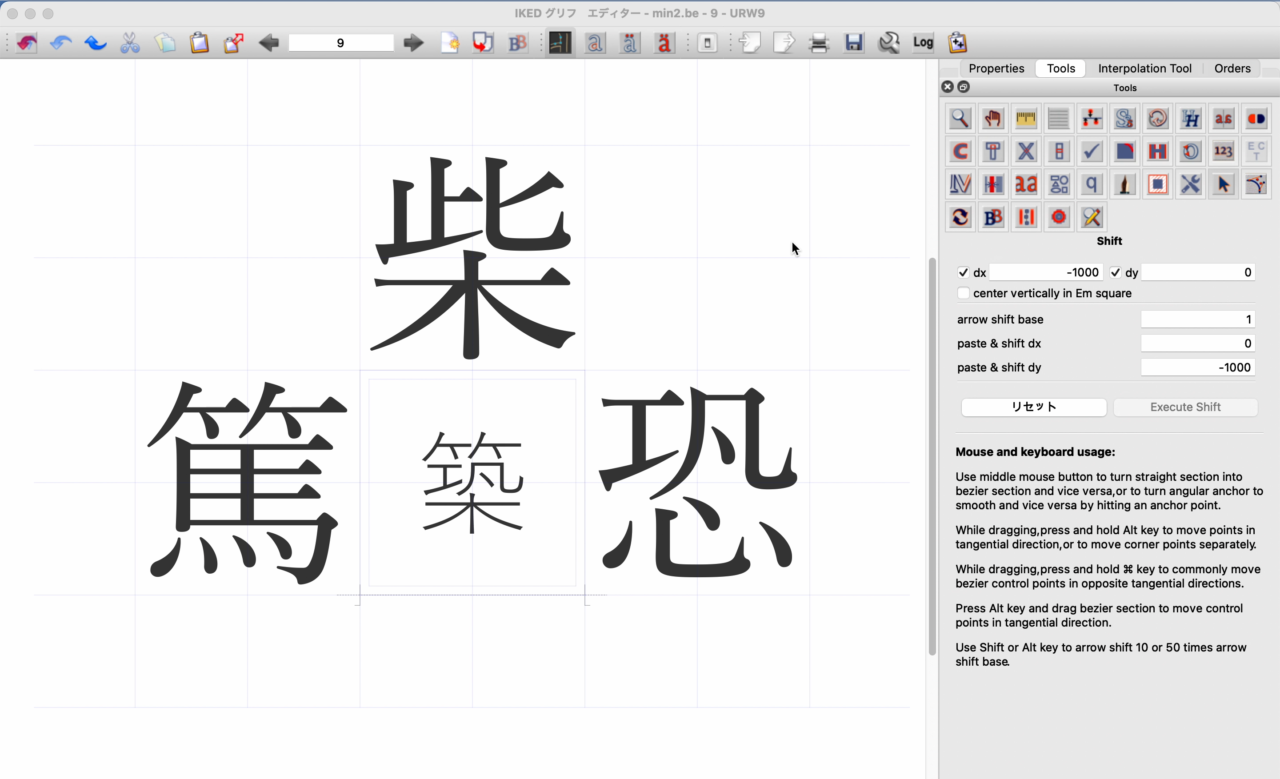Open the Log from the toolbar
This screenshot has height=779, width=1280.
click(923, 43)
